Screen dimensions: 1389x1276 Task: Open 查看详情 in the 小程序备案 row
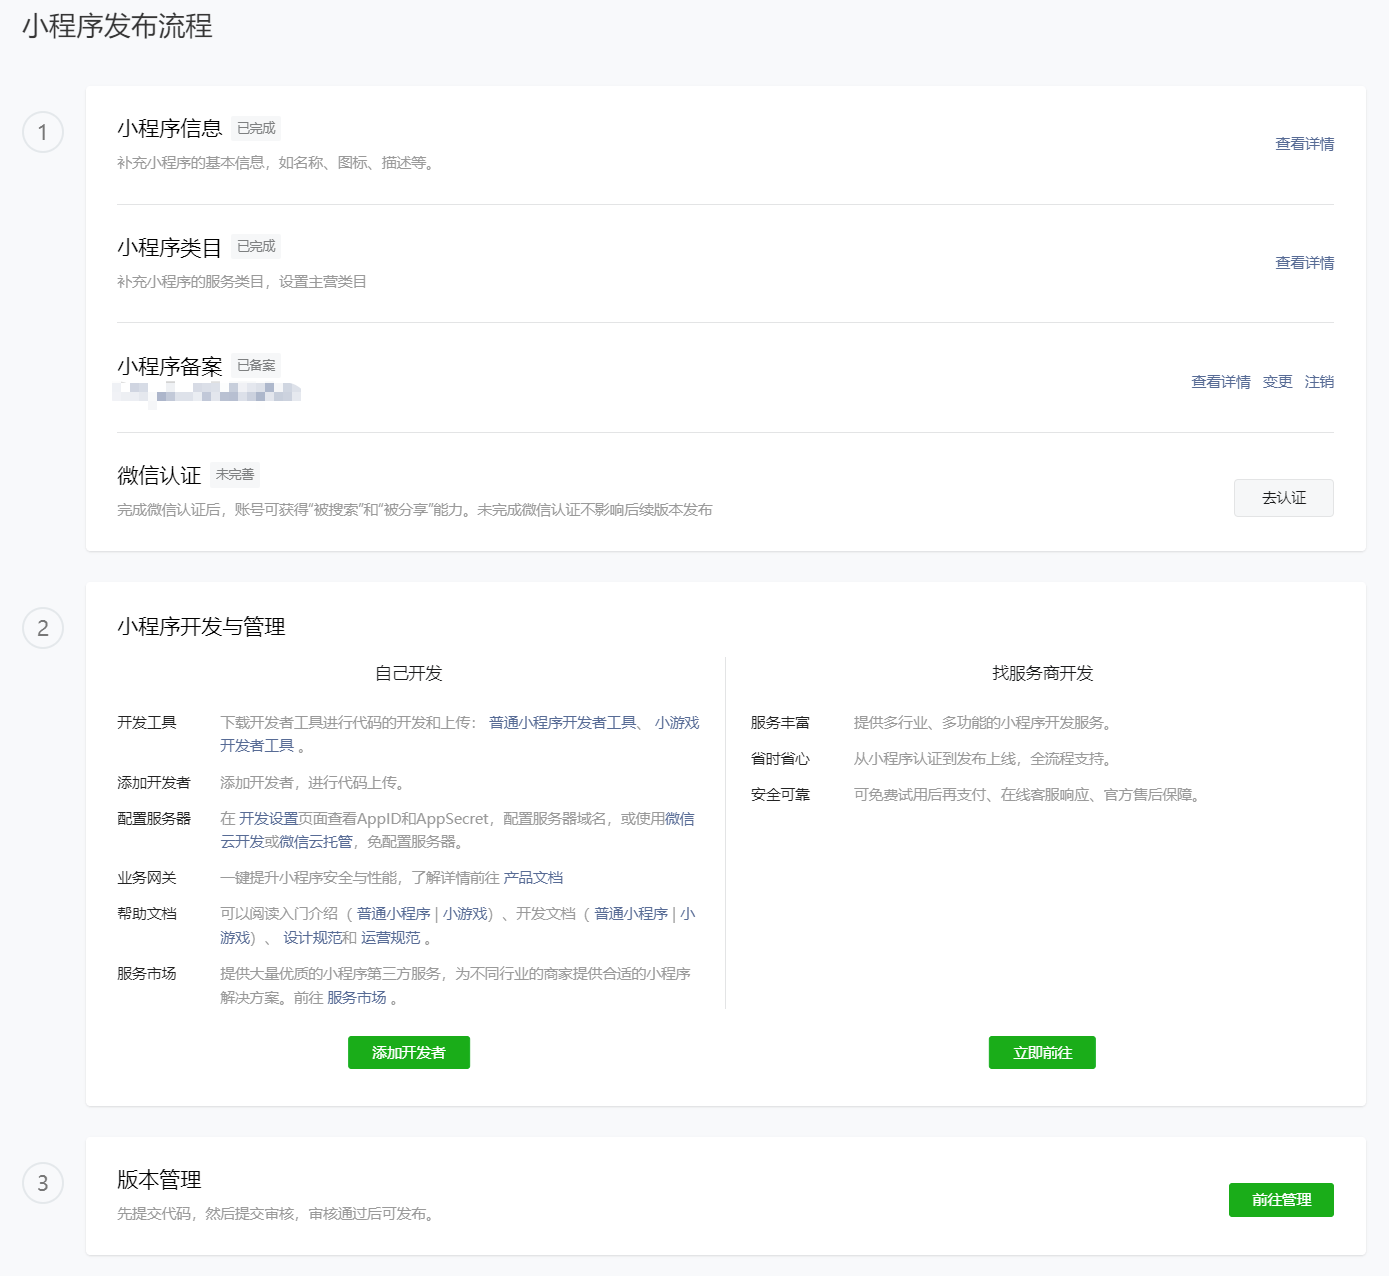(x=1220, y=382)
